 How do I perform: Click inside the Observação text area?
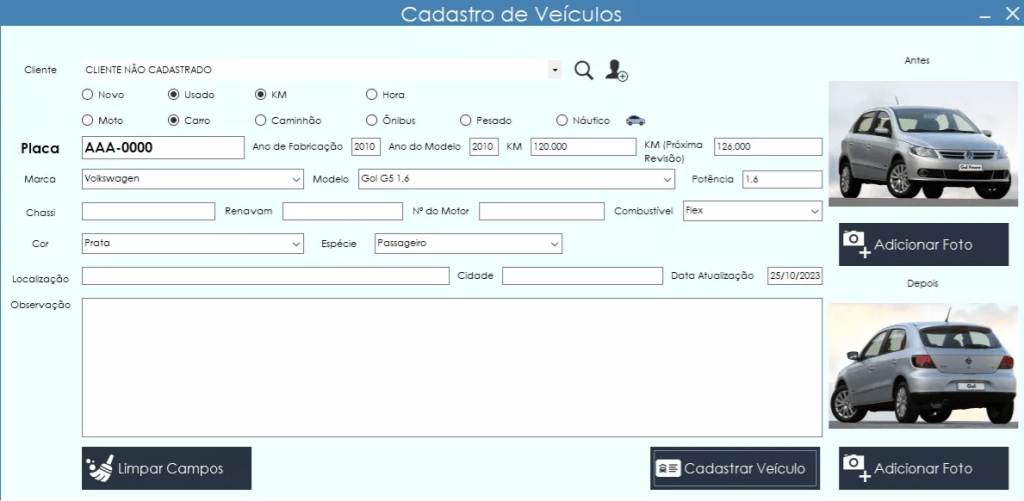[x=451, y=366]
